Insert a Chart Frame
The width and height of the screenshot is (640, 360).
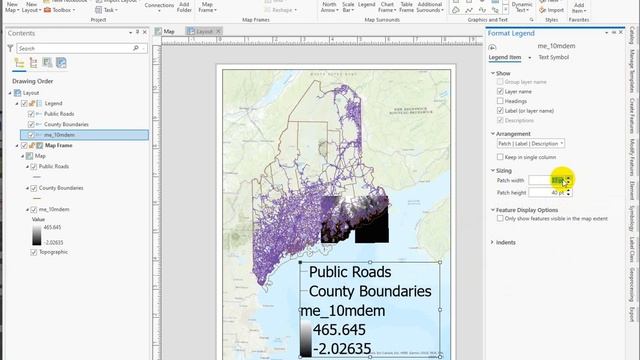coord(387,7)
